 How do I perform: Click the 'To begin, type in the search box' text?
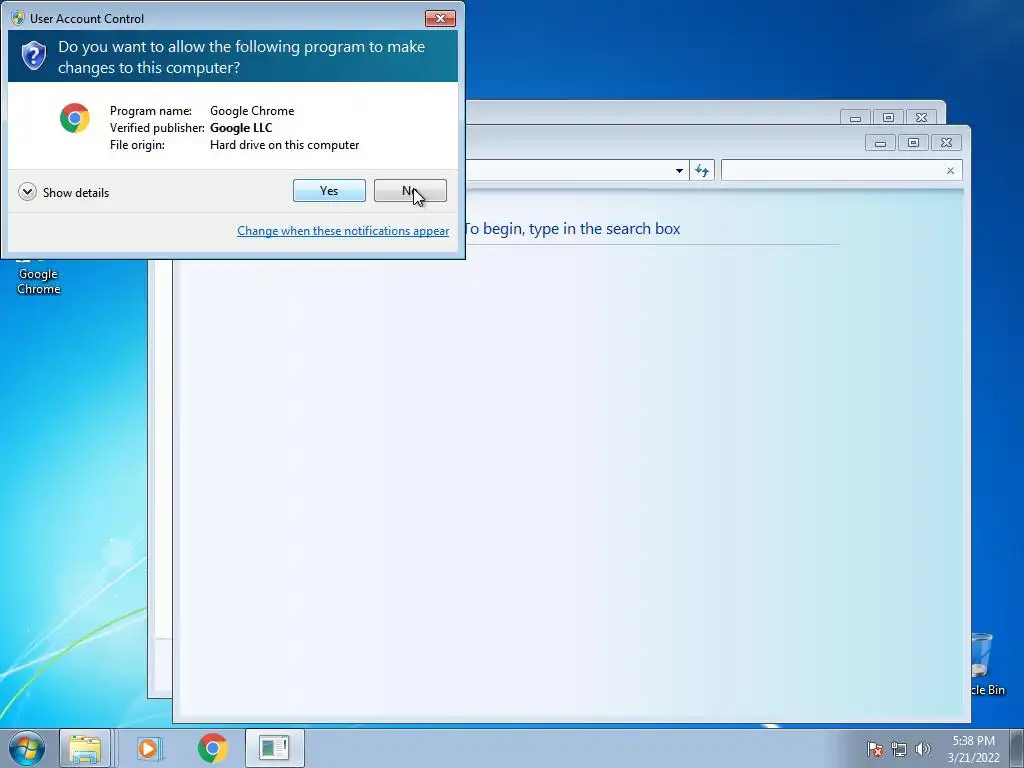[x=572, y=229]
